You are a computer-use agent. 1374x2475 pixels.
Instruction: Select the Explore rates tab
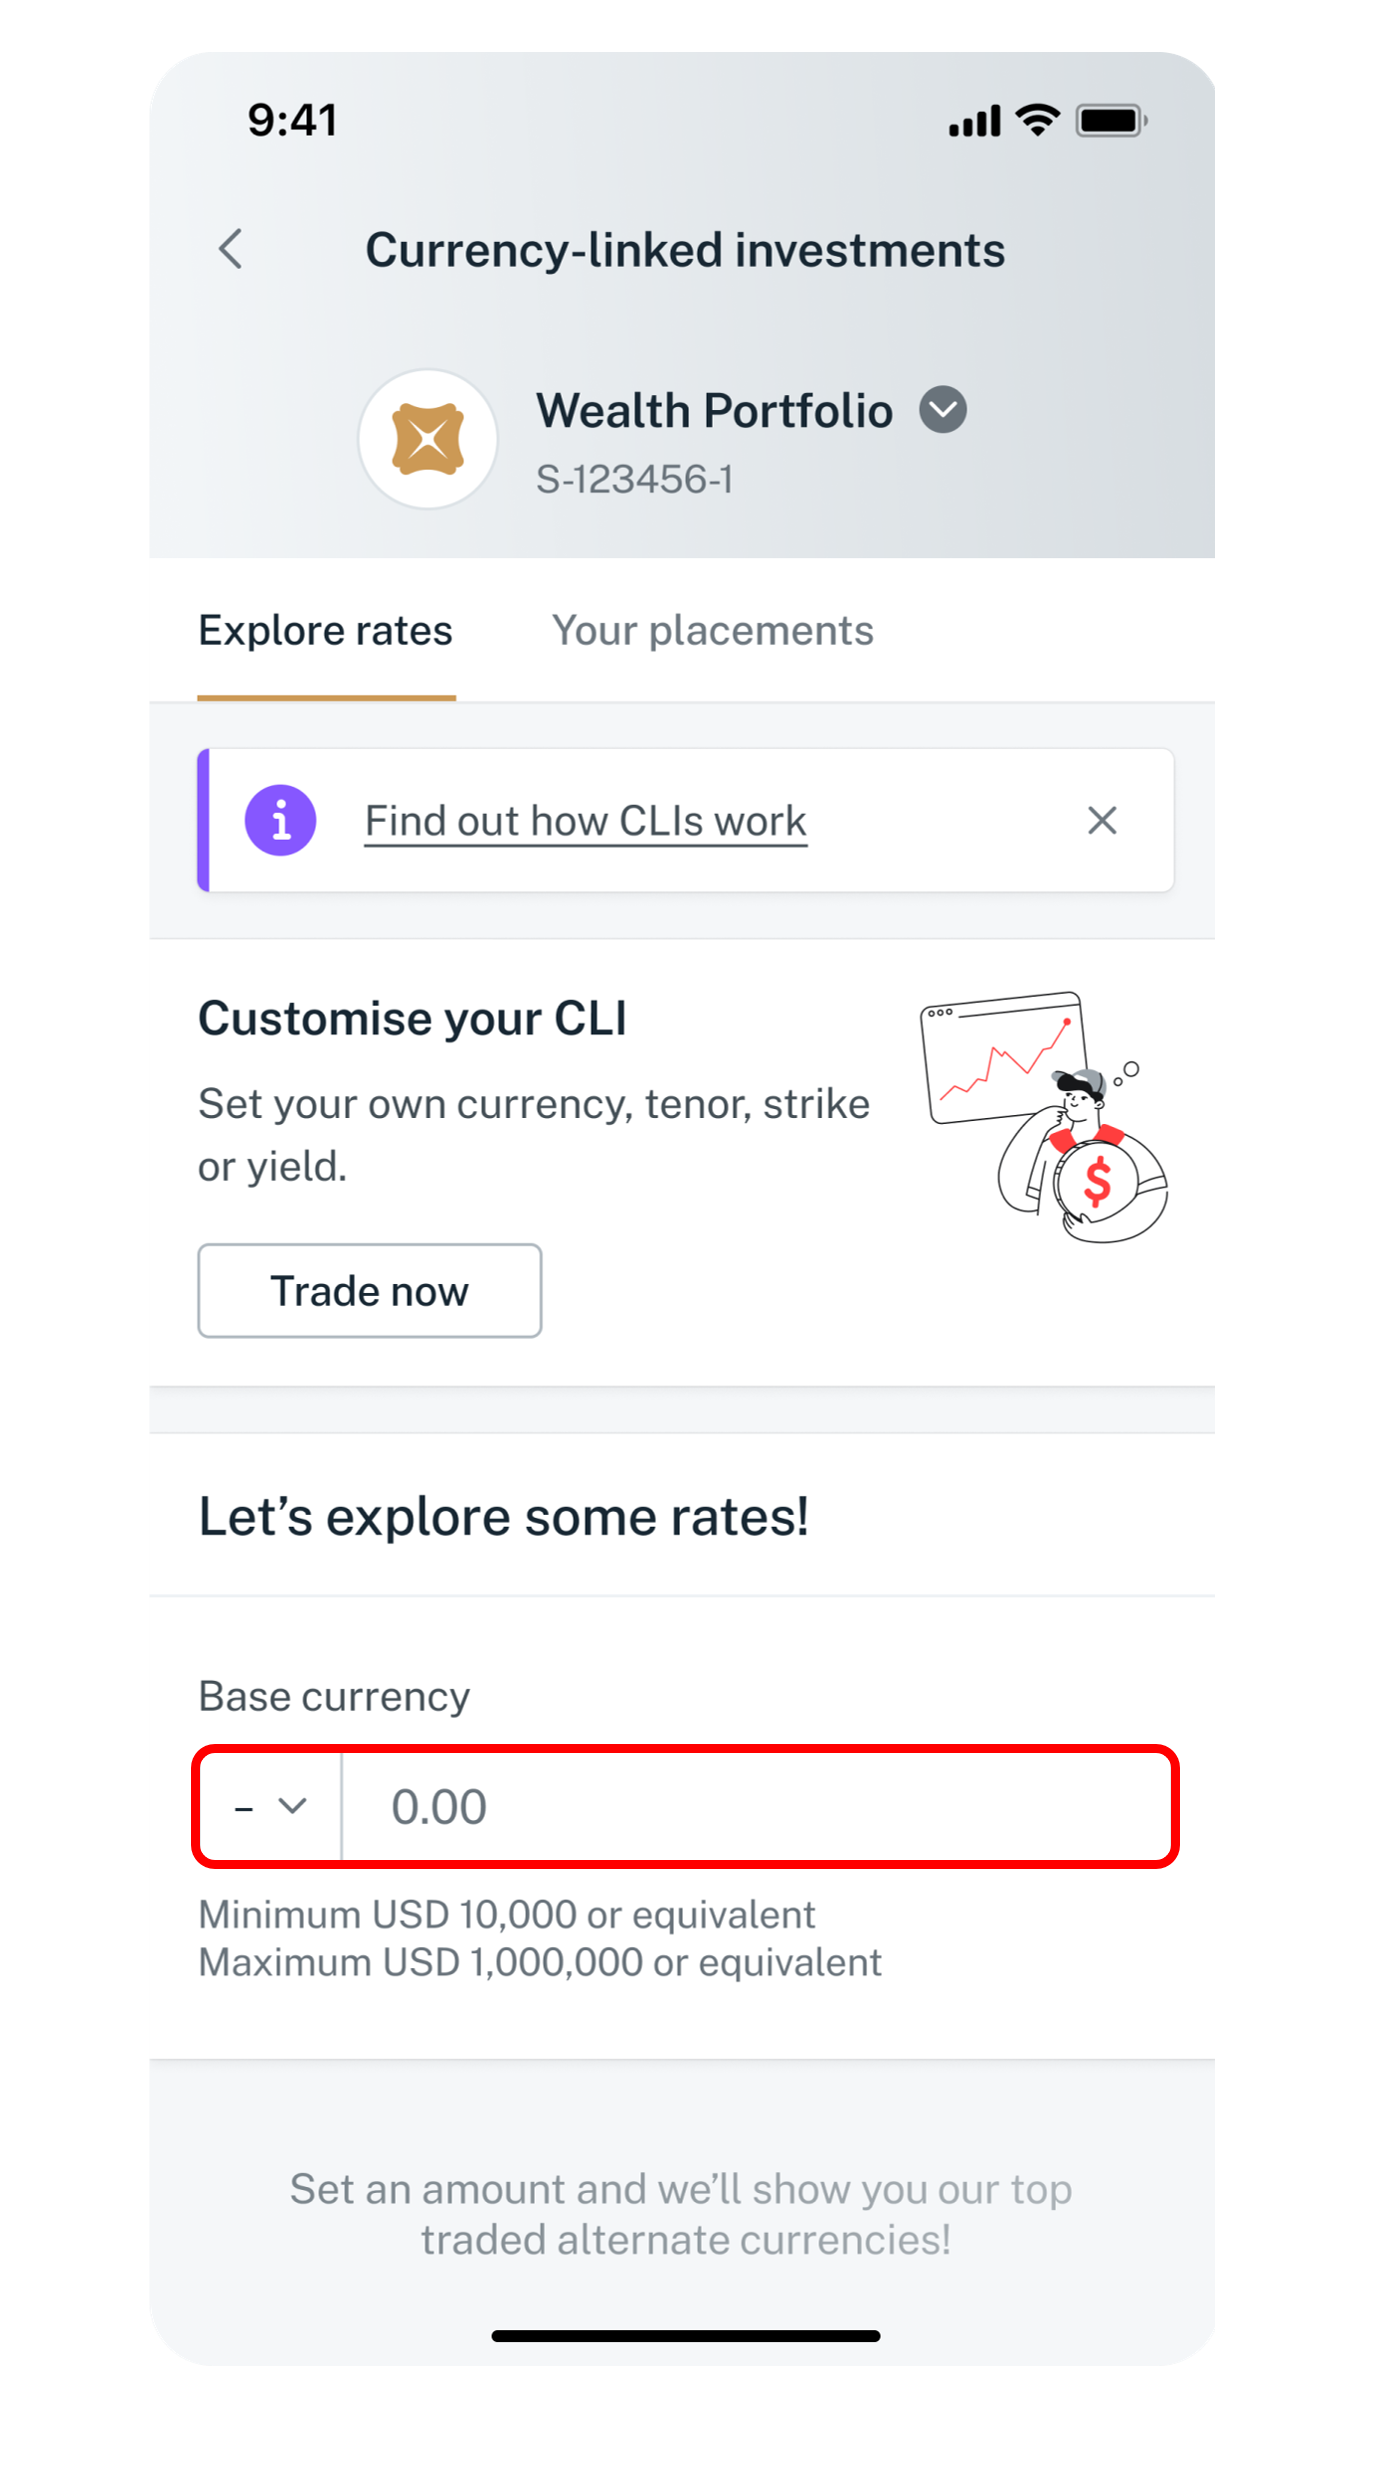point(326,631)
